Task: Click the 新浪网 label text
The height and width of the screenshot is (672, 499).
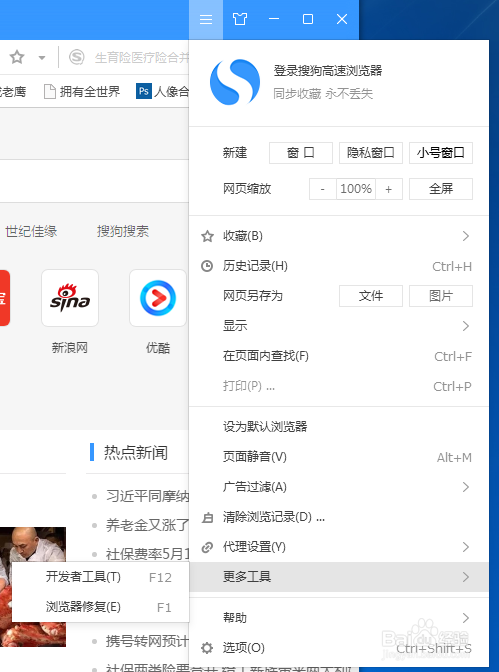Action: point(70,348)
